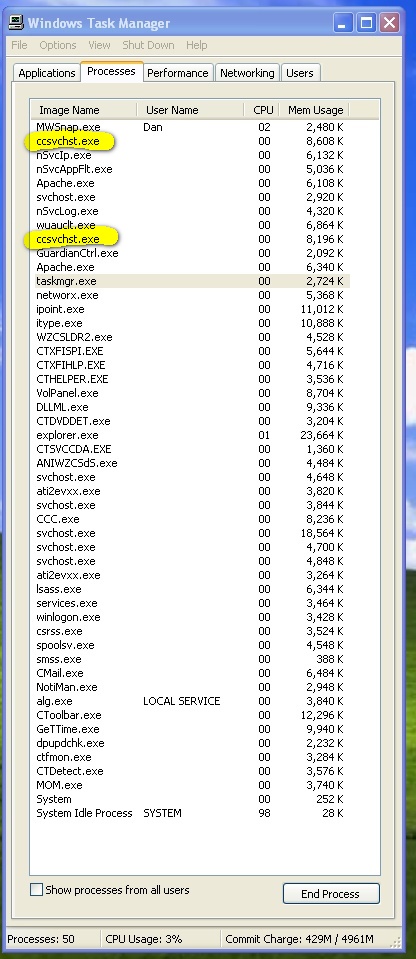Open the Help menu

pos(196,45)
